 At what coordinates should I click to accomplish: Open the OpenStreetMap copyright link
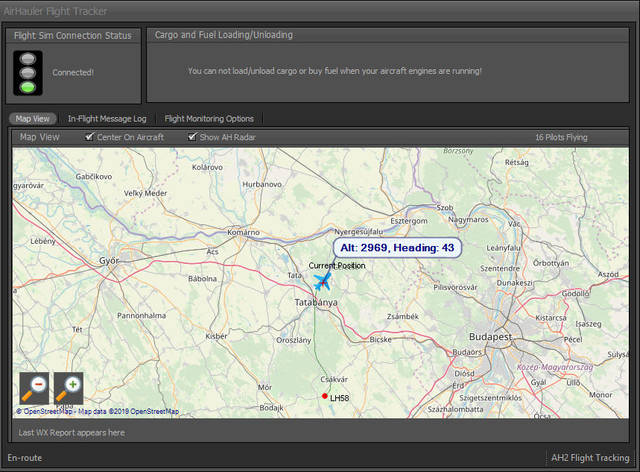click(98, 411)
